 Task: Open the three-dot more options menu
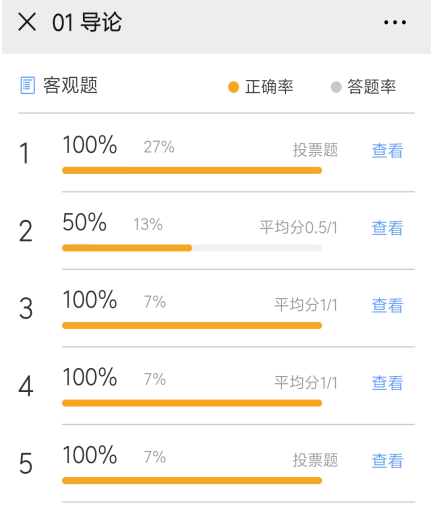click(x=395, y=22)
